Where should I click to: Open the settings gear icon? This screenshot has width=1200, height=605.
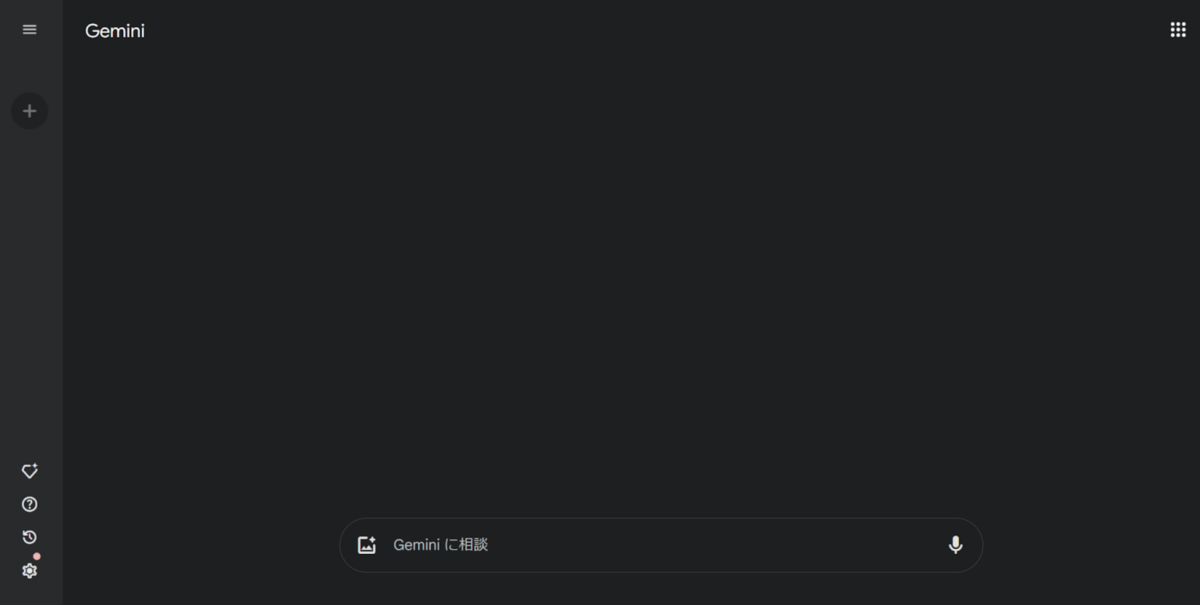[x=29, y=571]
